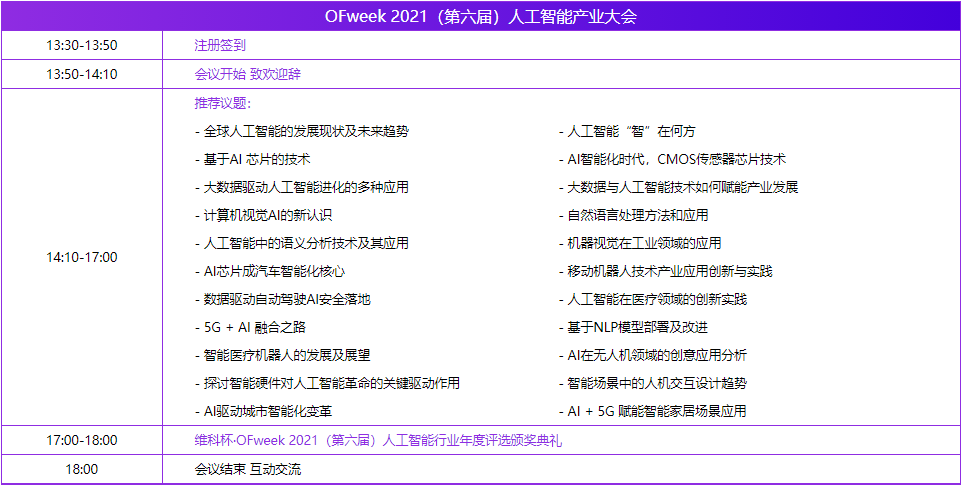Select topic 机器视觉在工业领域的应用

pyautogui.click(x=640, y=243)
